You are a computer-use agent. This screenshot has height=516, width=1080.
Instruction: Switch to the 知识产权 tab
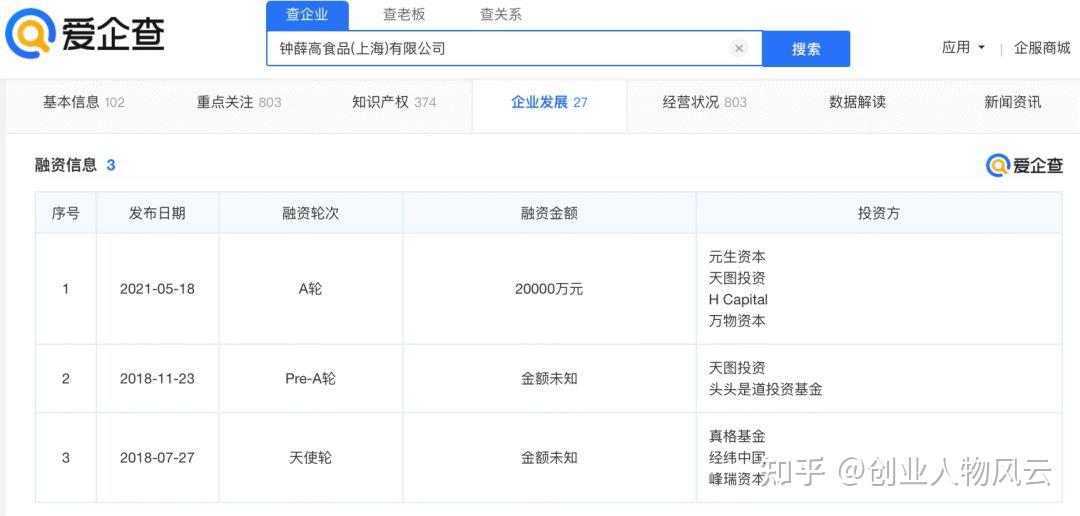tap(394, 103)
